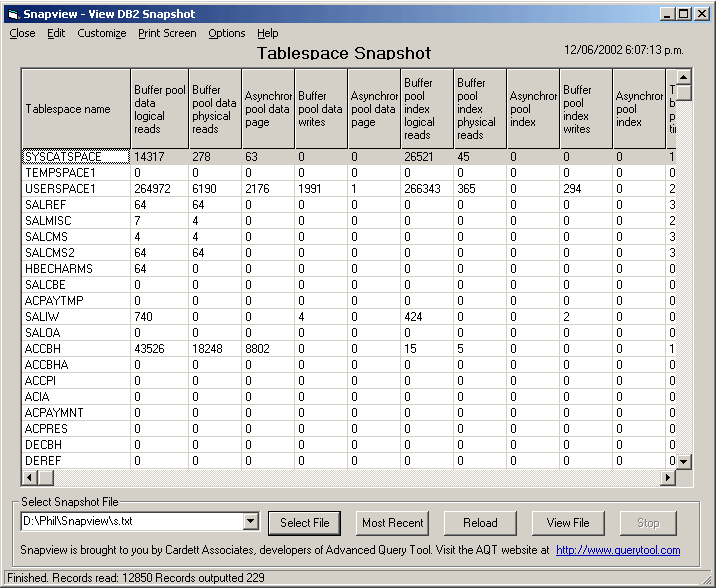Open the Edit menu
Image resolution: width=716 pixels, height=588 pixels.
(x=56, y=33)
